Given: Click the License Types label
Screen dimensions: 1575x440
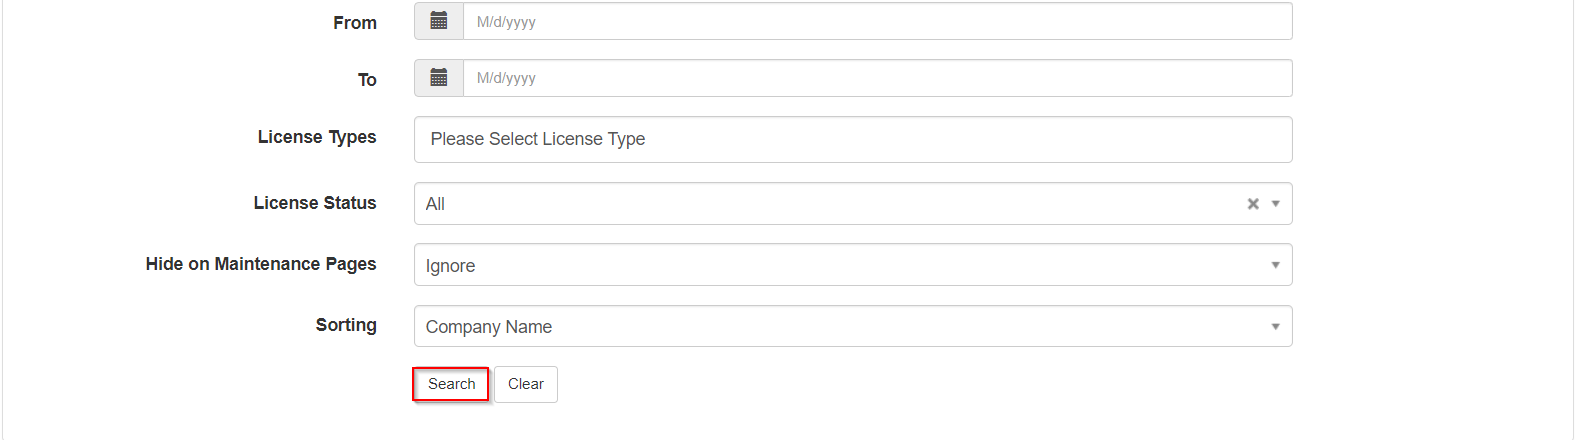Looking at the screenshot, I should (x=317, y=137).
